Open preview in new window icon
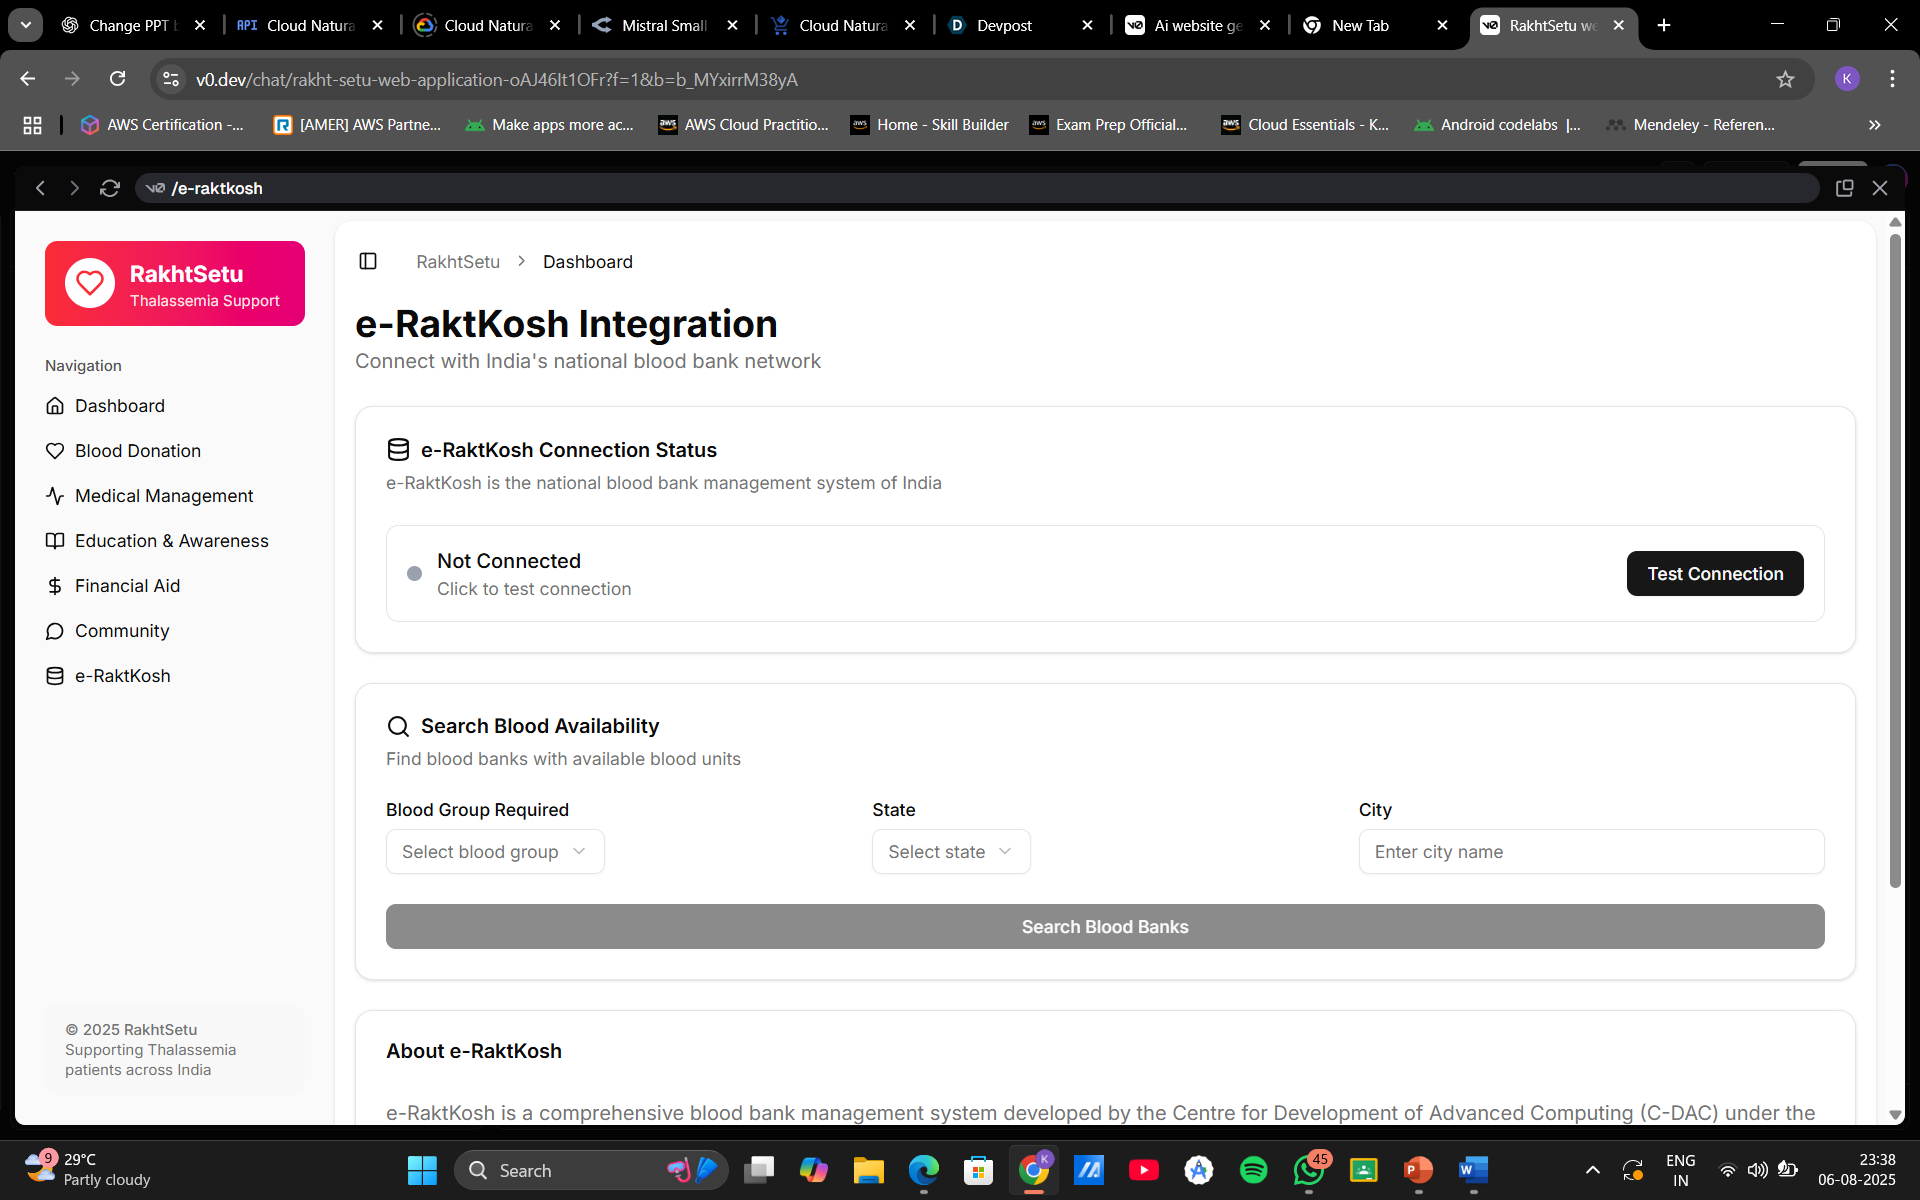Screen dimensions: 1920x1200 [x=1844, y=188]
